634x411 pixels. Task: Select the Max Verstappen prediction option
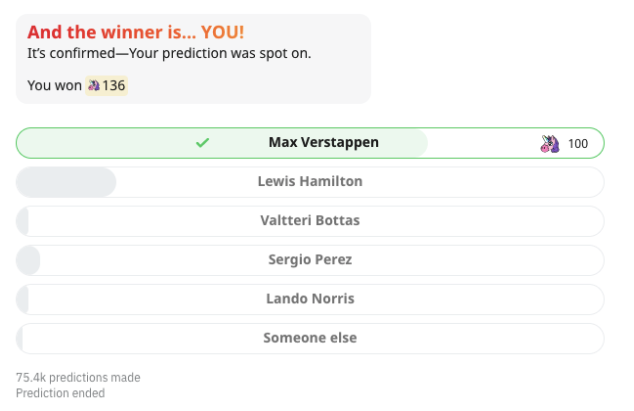click(323, 143)
